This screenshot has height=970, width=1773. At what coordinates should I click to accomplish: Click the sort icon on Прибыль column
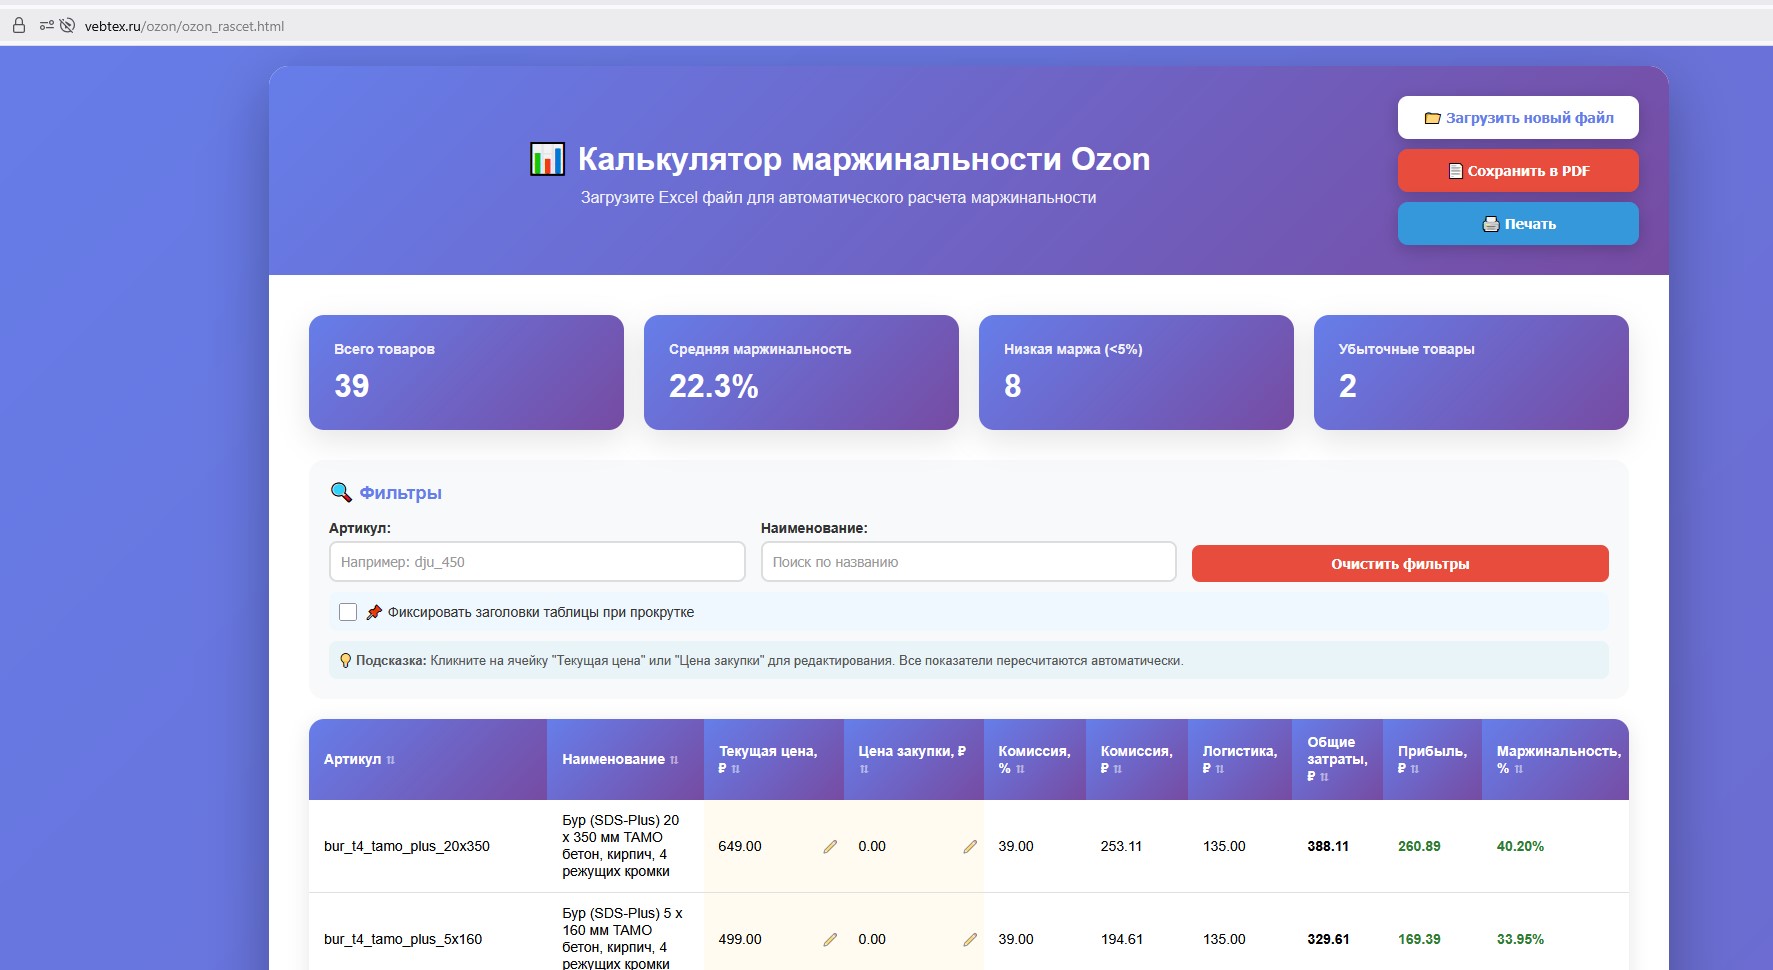tap(1413, 769)
